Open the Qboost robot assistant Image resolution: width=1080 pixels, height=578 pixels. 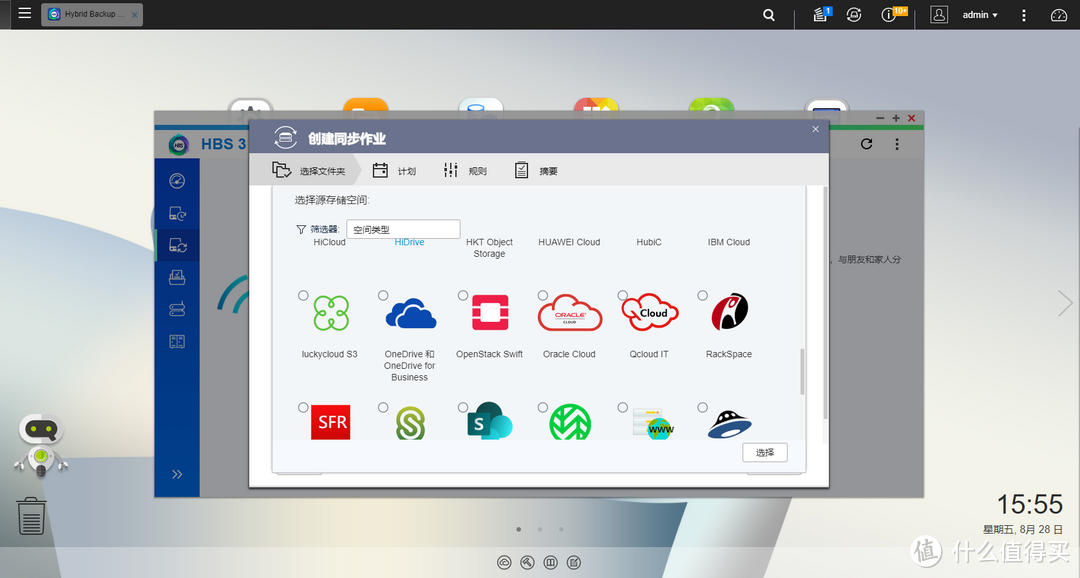[41, 445]
